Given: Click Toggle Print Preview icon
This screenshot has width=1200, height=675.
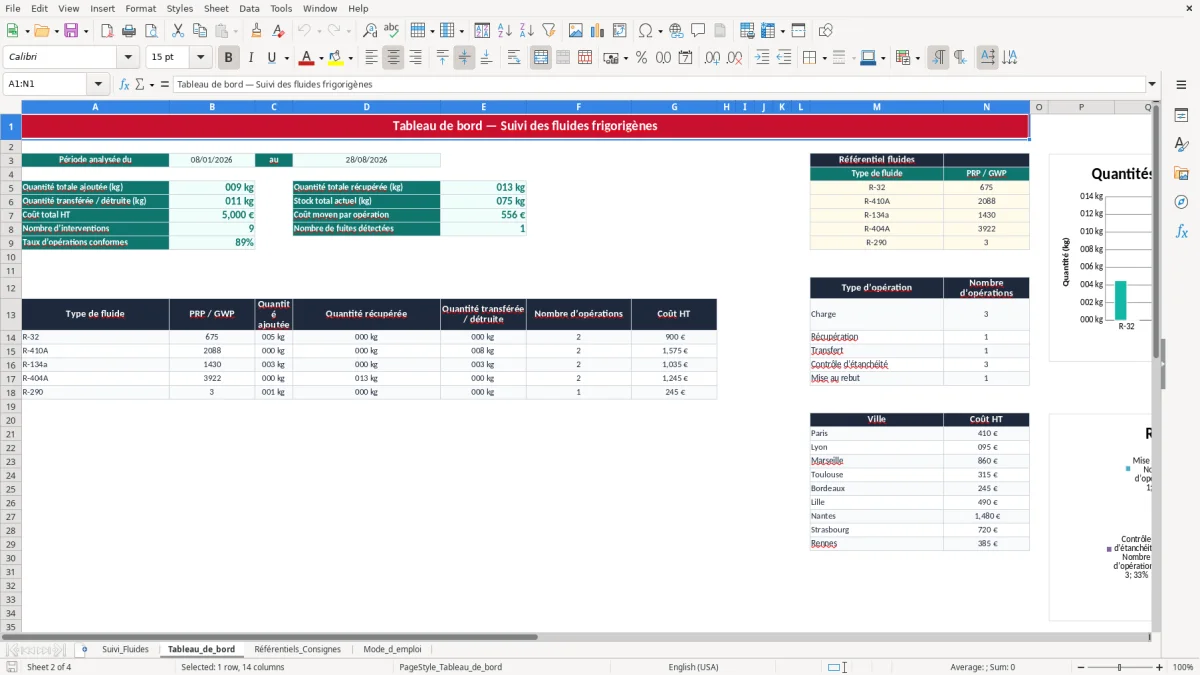Looking at the screenshot, I should click(x=150, y=31).
